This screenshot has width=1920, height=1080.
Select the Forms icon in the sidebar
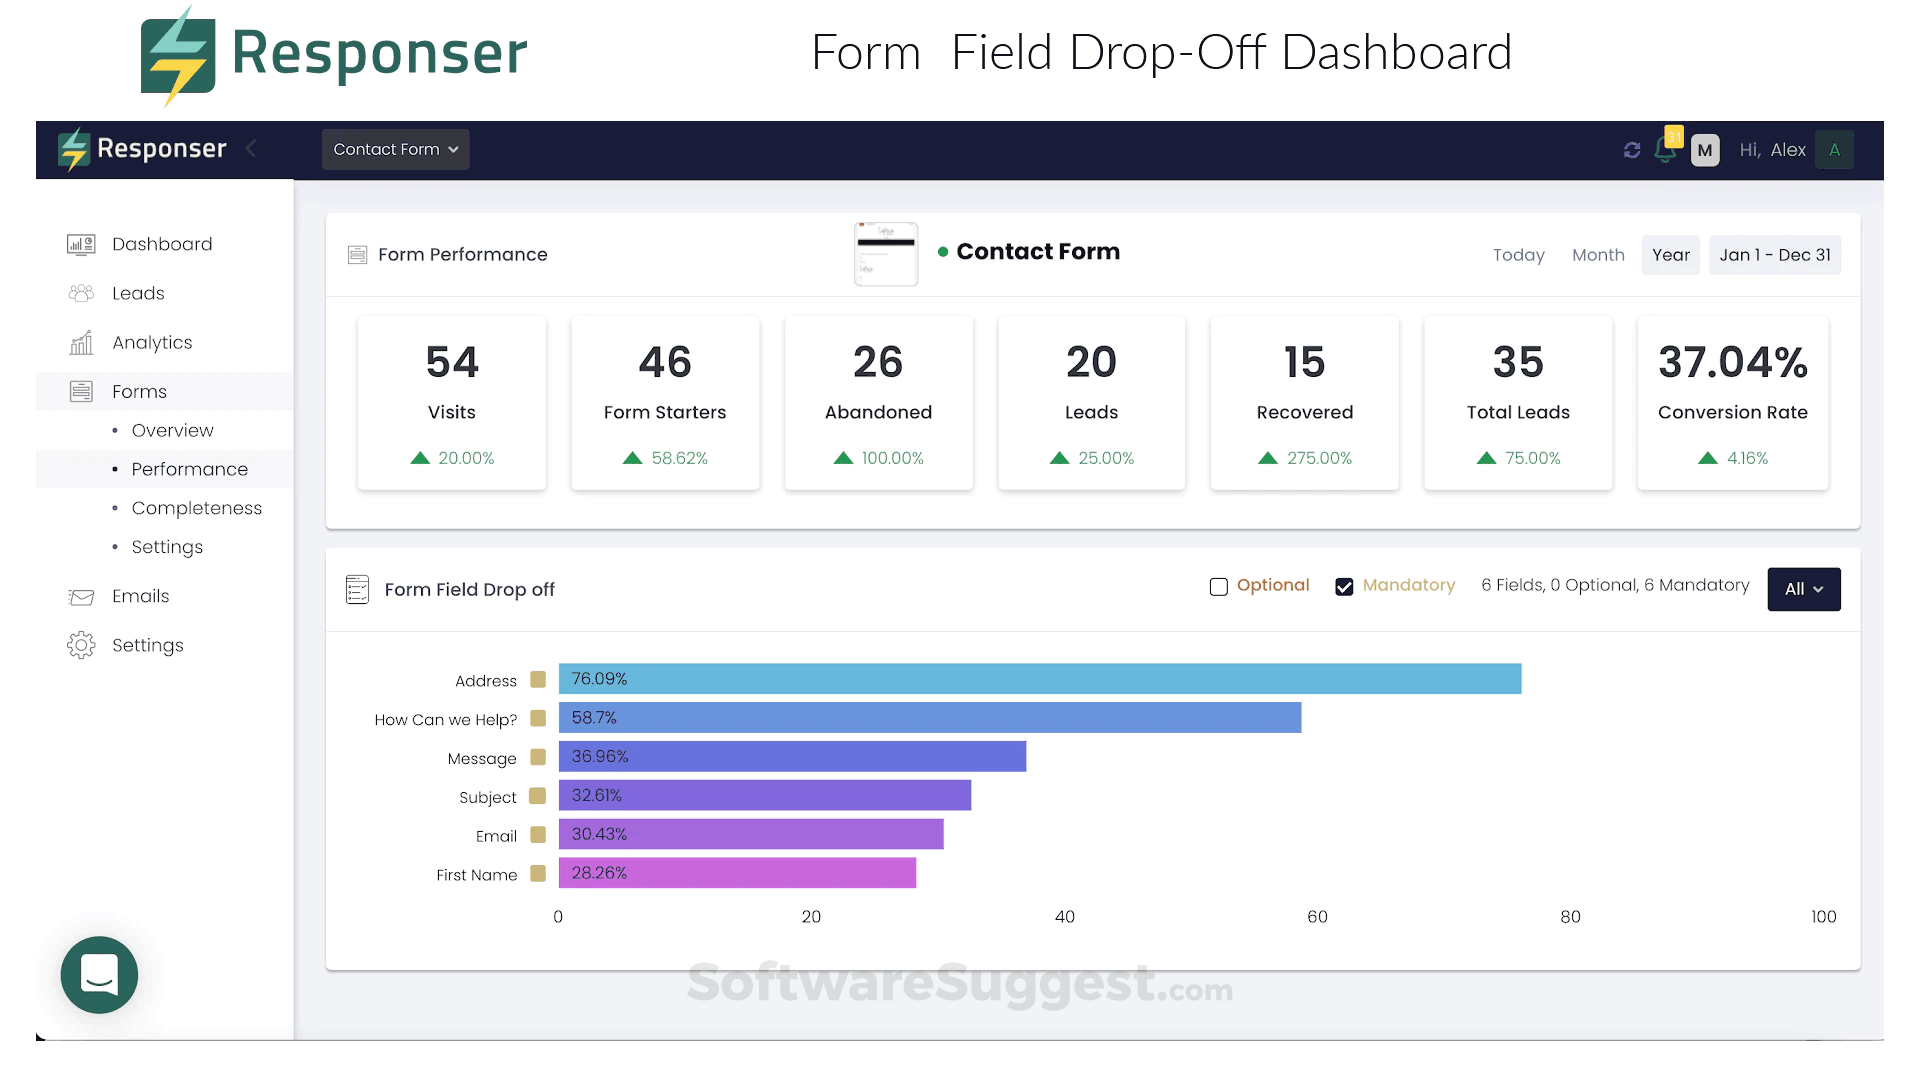coord(80,391)
